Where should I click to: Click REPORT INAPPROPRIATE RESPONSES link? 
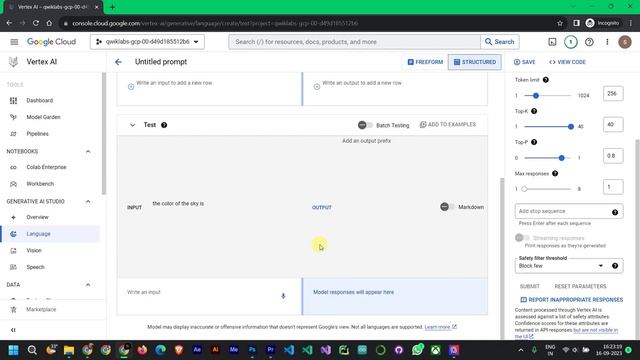(x=572, y=300)
